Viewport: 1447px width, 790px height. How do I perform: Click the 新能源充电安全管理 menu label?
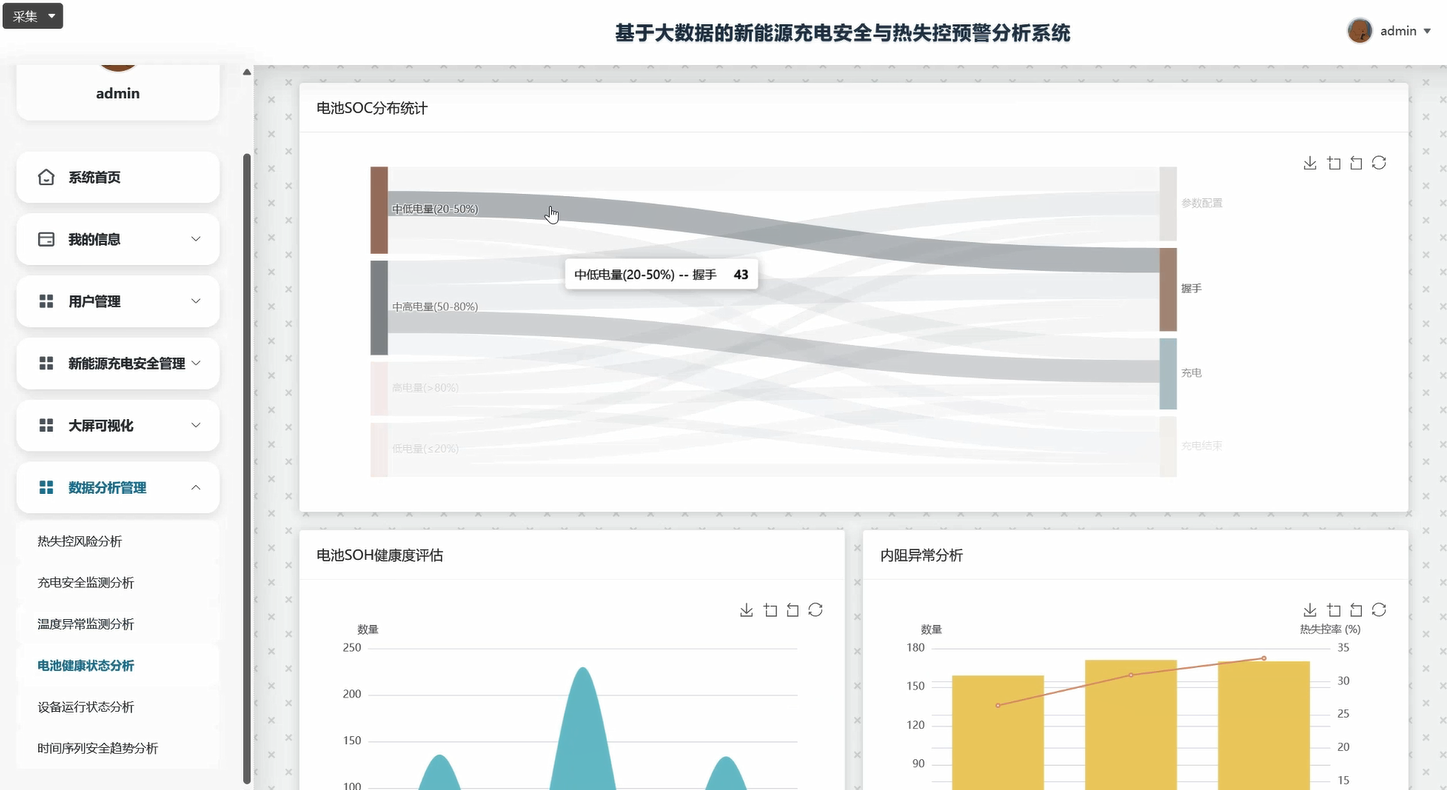(x=127, y=363)
